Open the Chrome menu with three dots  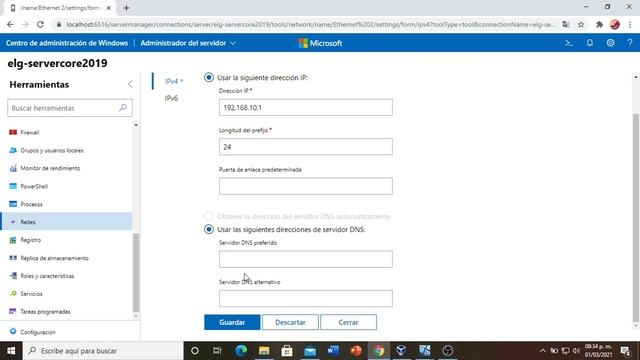click(x=630, y=24)
